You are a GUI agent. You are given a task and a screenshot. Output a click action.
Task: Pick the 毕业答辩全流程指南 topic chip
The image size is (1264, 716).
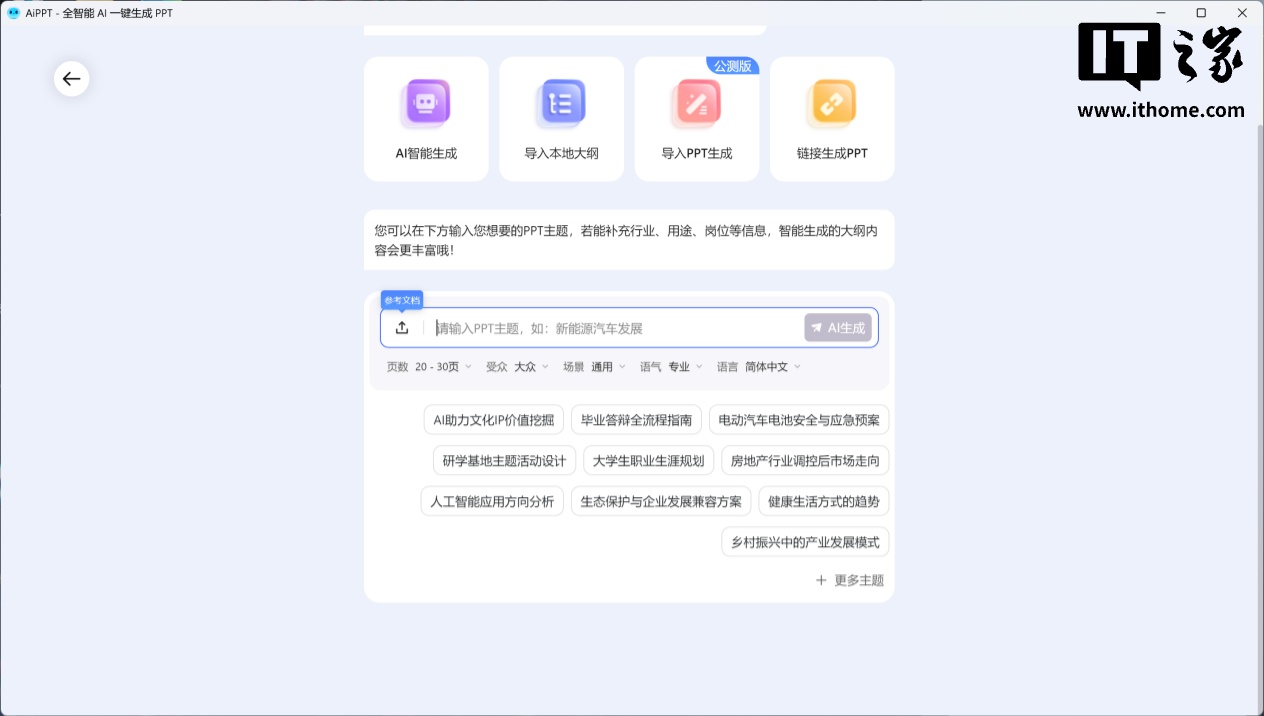[636, 420]
